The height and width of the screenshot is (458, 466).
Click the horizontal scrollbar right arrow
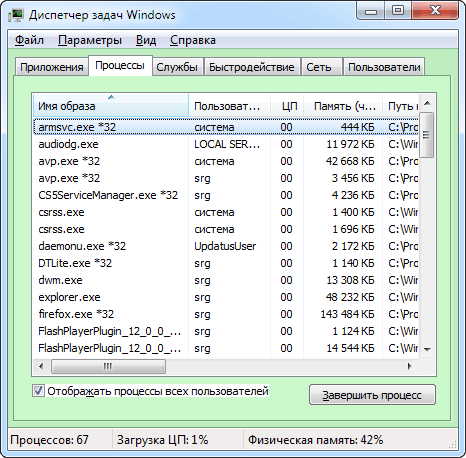tap(410, 367)
